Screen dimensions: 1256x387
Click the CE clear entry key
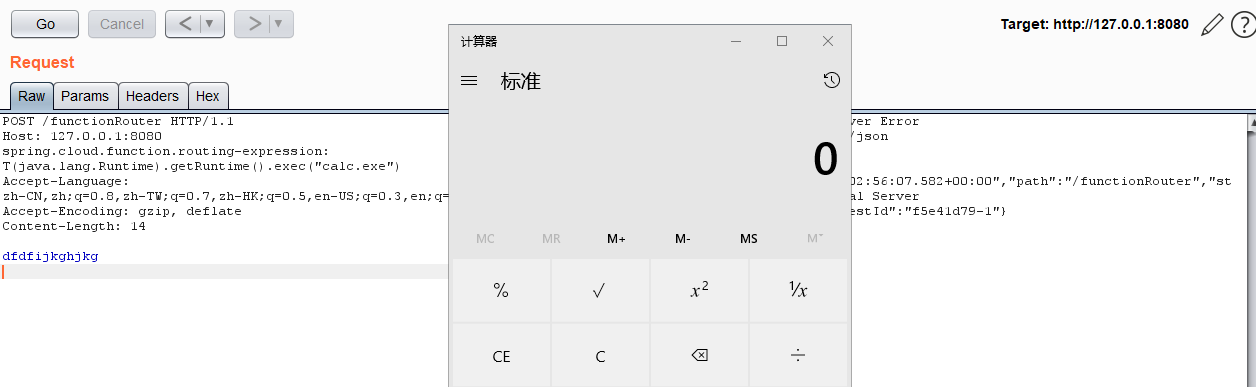point(502,355)
